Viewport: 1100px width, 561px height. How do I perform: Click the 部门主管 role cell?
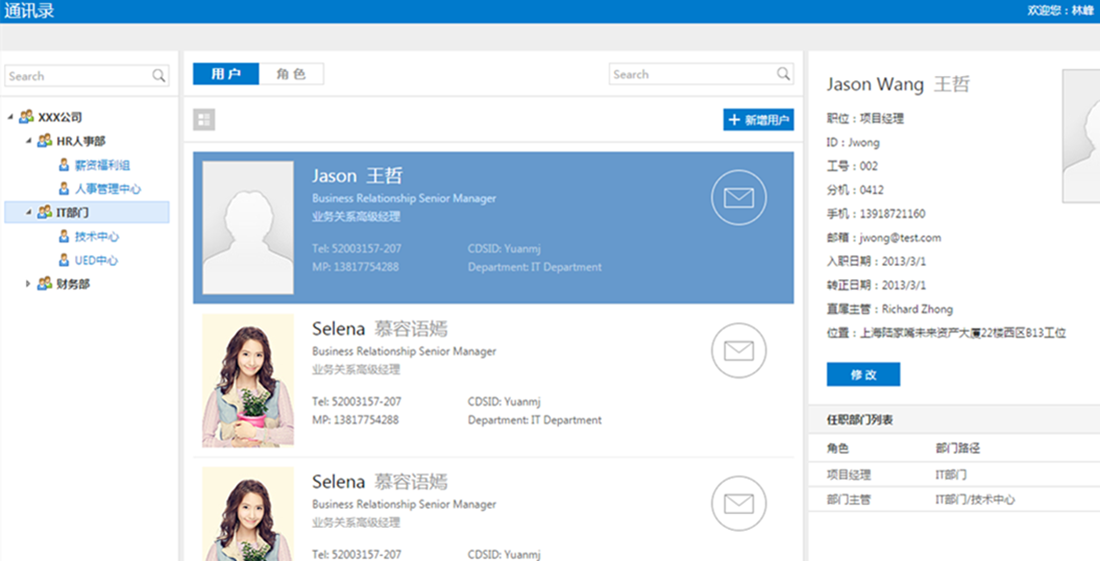click(x=849, y=500)
